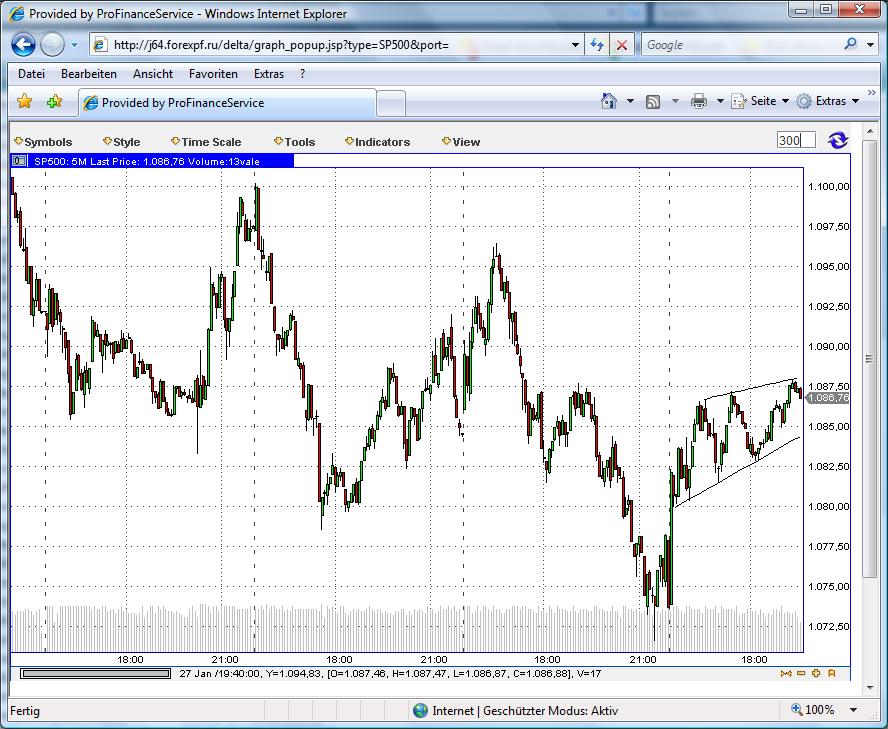Open a new blank tab

click(x=391, y=104)
